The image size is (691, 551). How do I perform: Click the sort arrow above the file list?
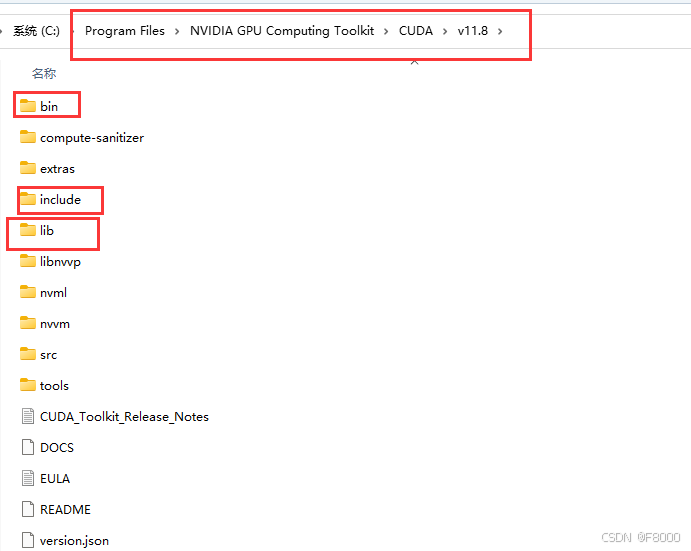click(x=414, y=63)
